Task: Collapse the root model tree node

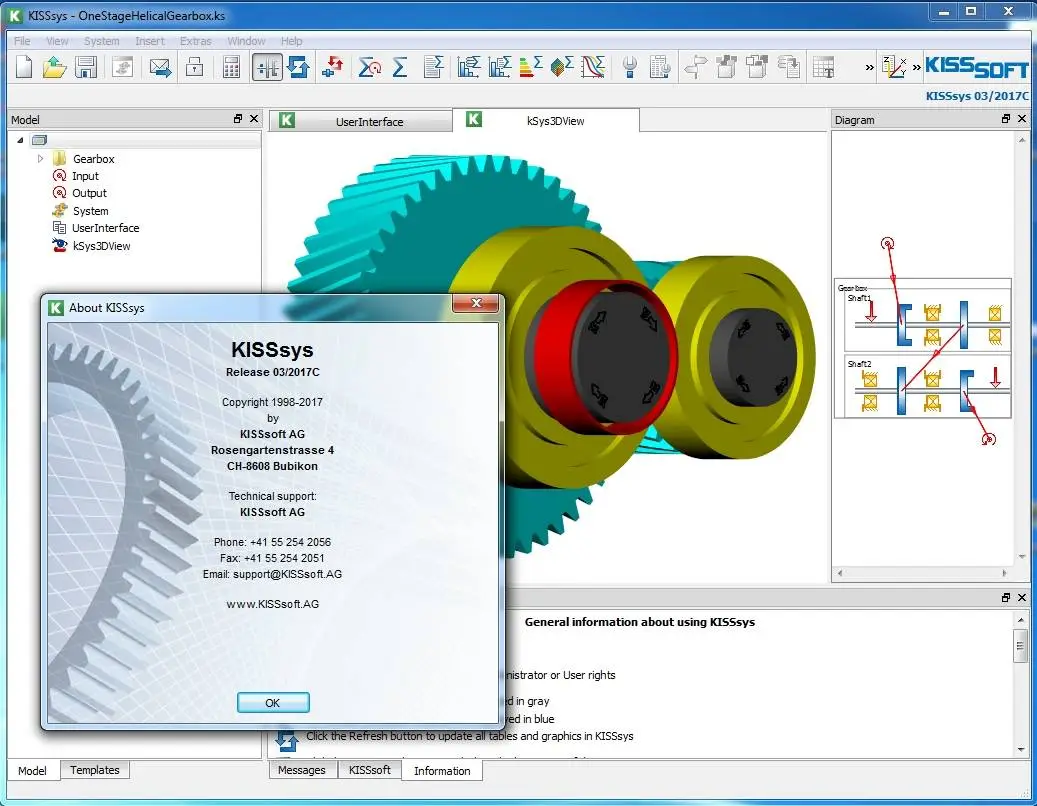Action: tap(21, 140)
